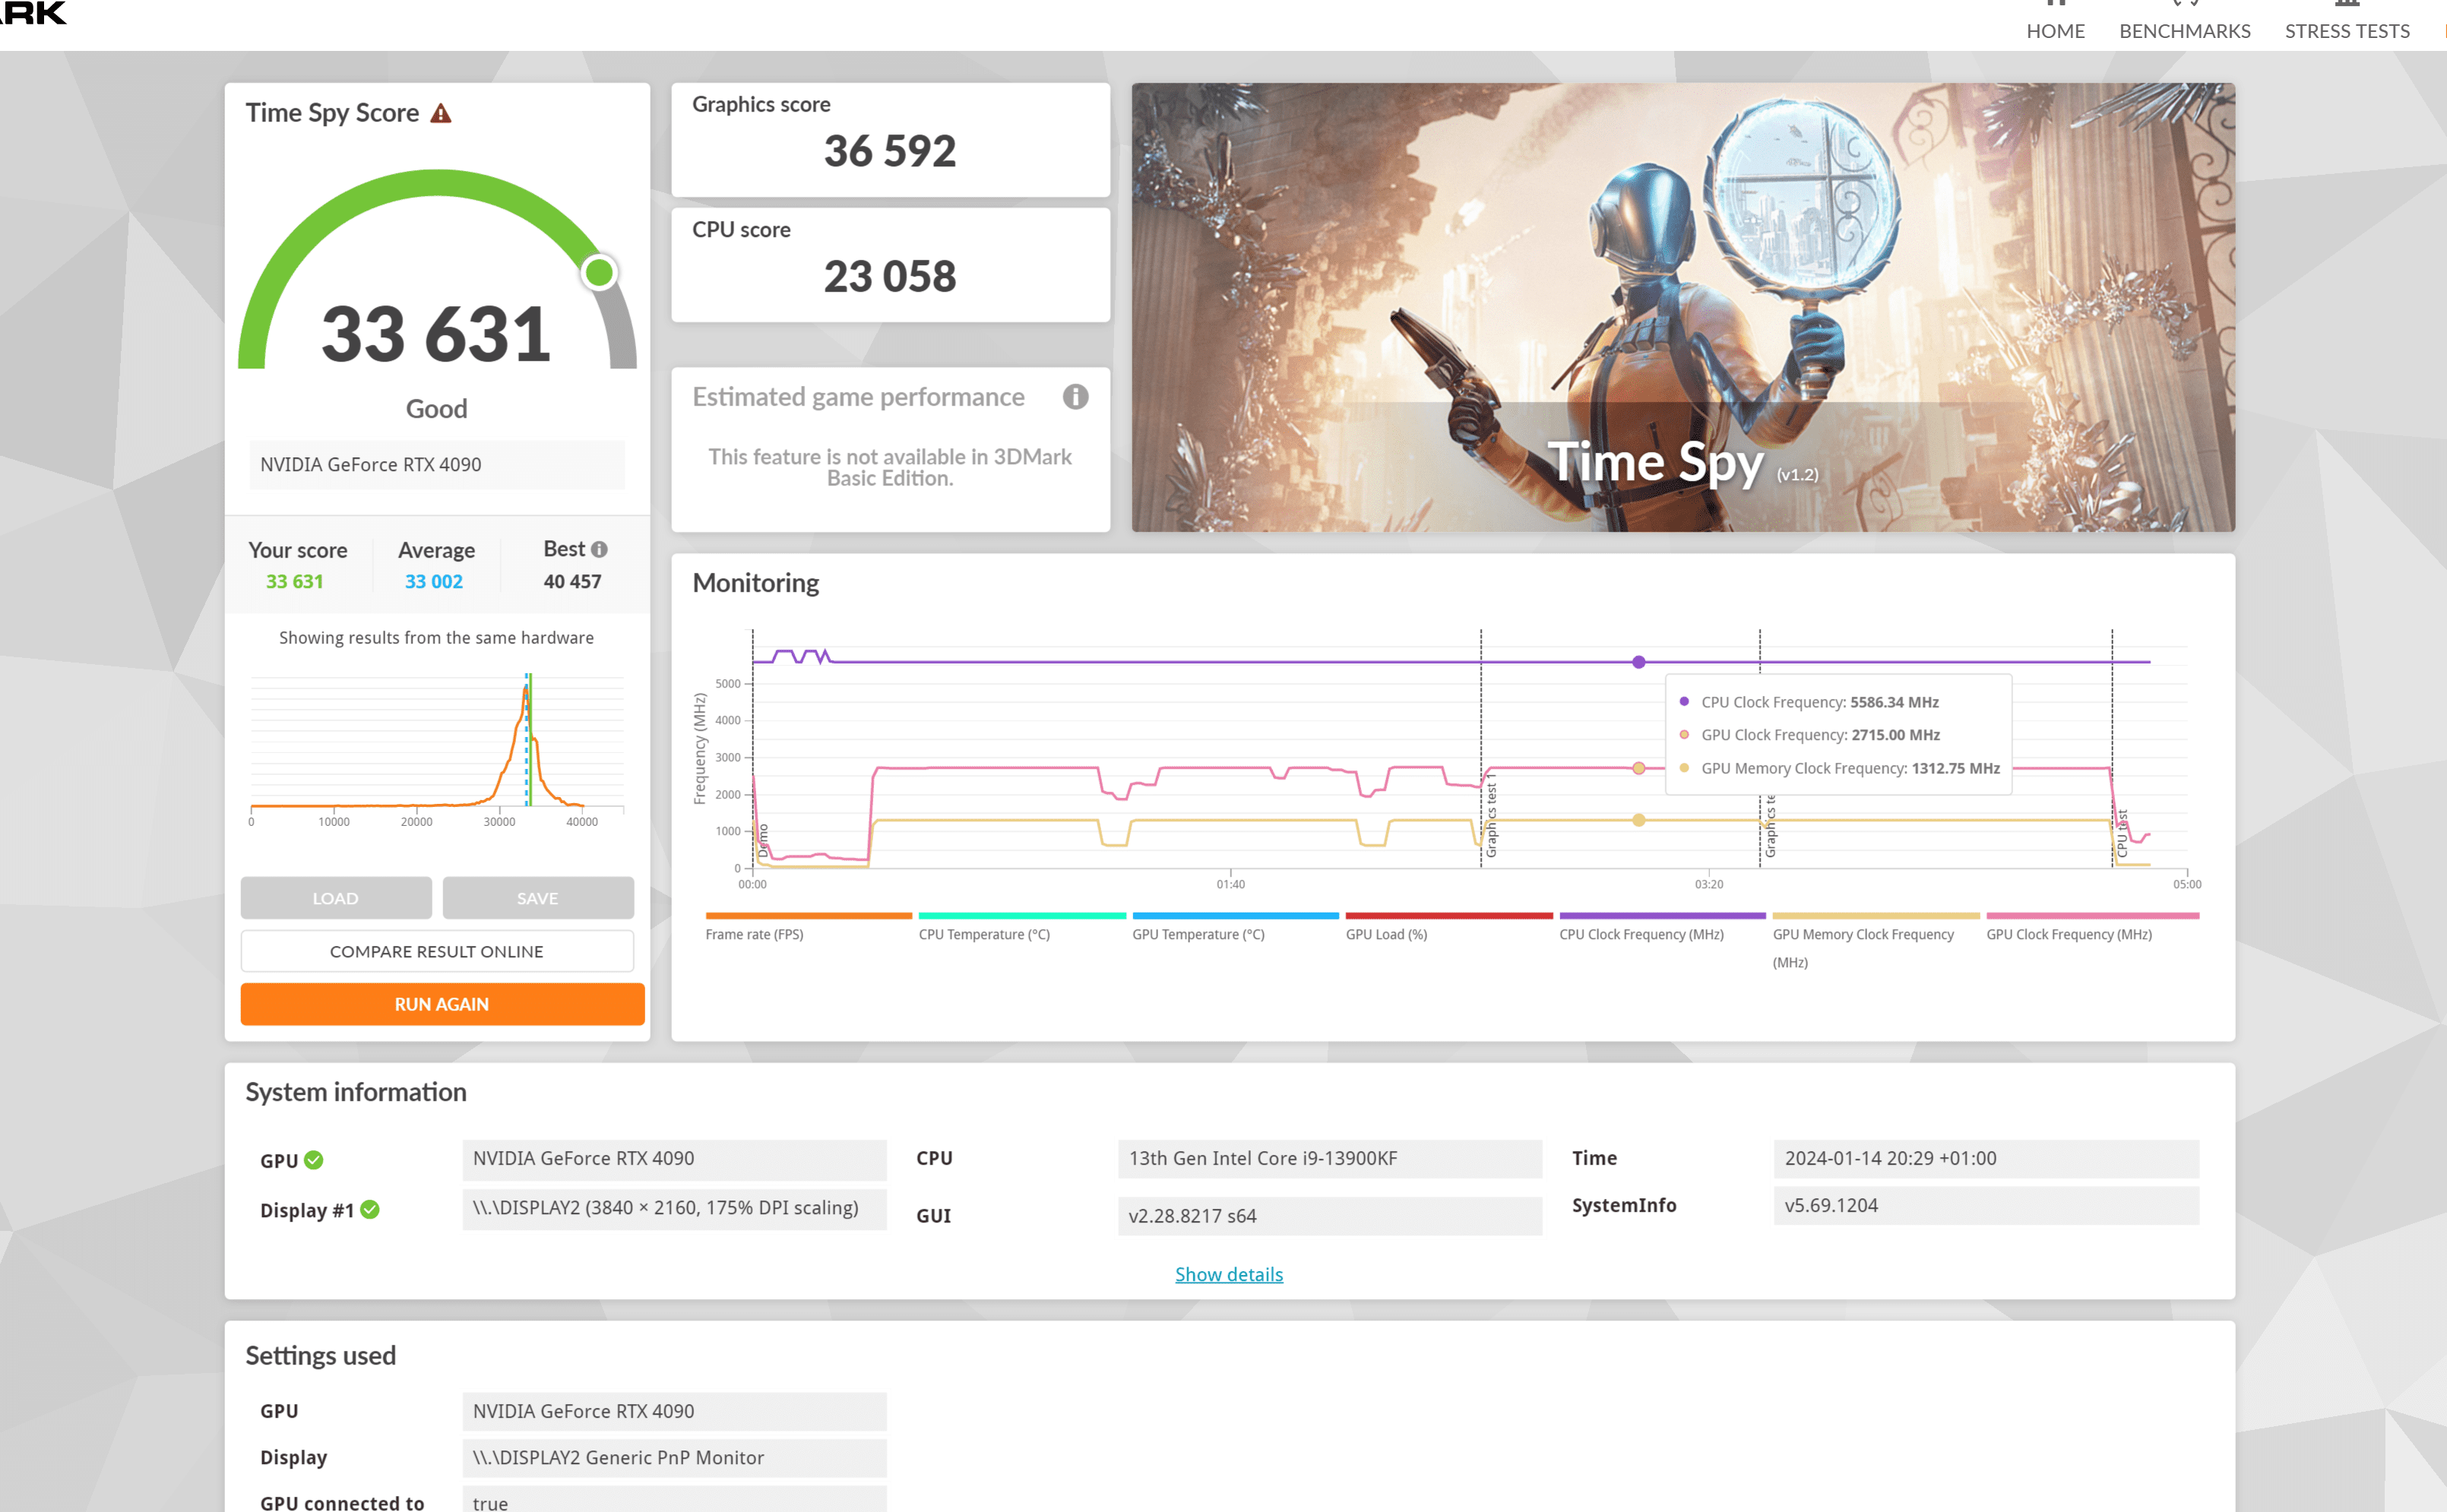2447x1512 pixels.
Task: Click the Graphics score value 36 592
Action: pyautogui.click(x=890, y=151)
